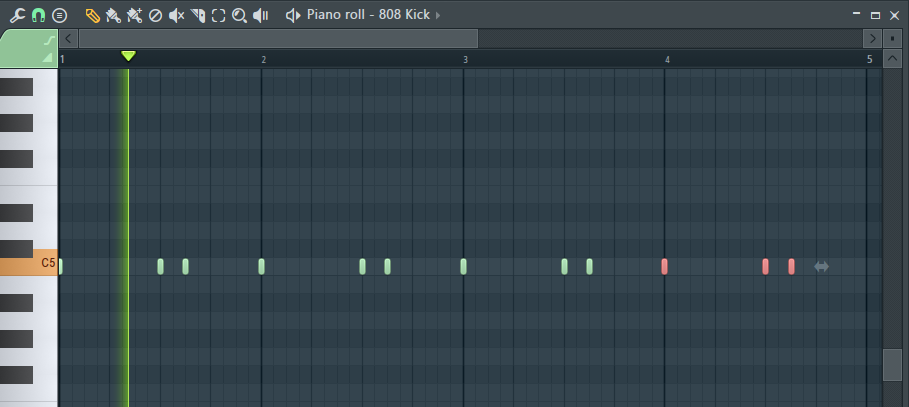
Task: Select the Paint drum sequencer brush tool
Action: point(134,16)
